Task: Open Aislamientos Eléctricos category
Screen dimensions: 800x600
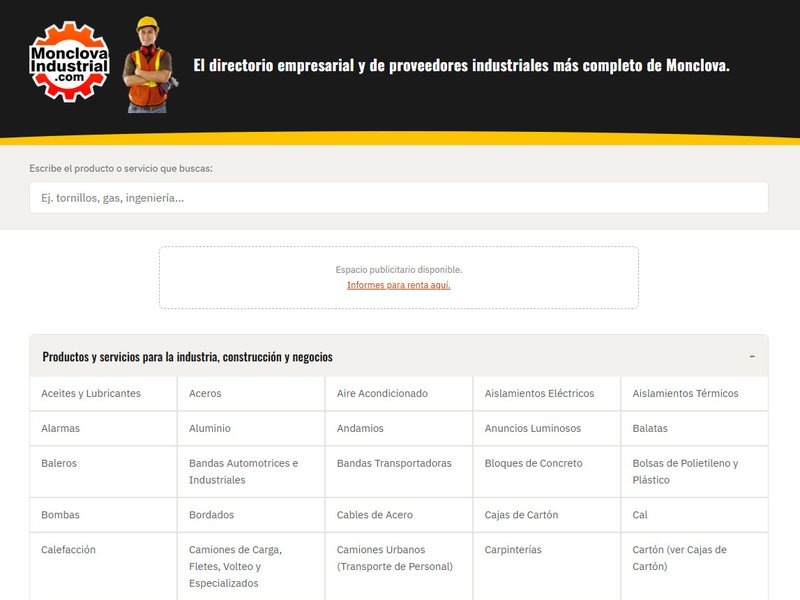Action: tap(539, 393)
